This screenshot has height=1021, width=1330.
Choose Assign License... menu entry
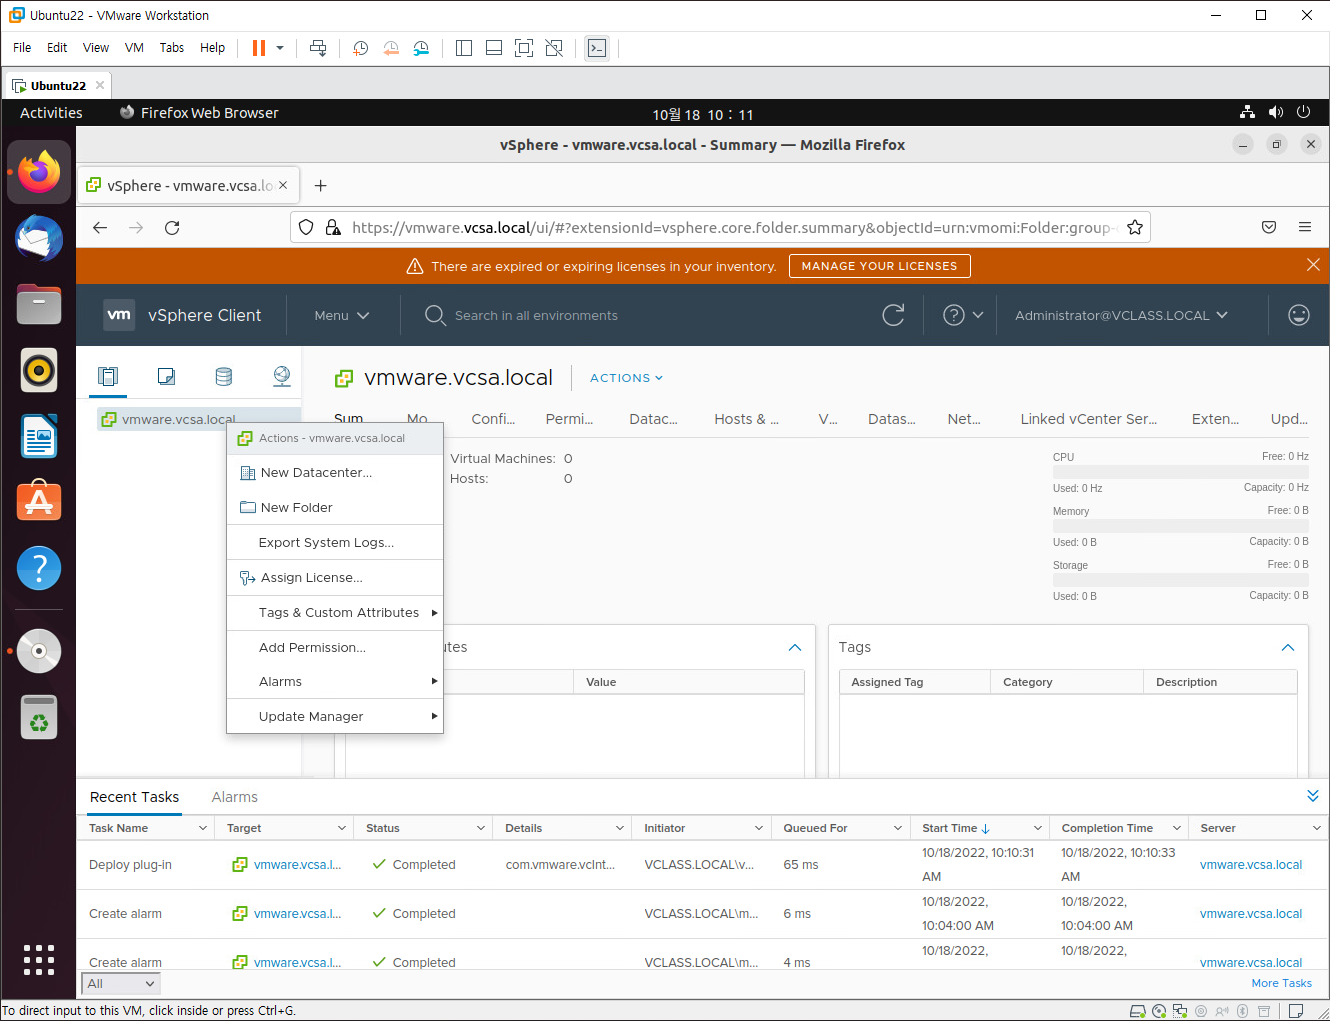pyautogui.click(x=335, y=578)
